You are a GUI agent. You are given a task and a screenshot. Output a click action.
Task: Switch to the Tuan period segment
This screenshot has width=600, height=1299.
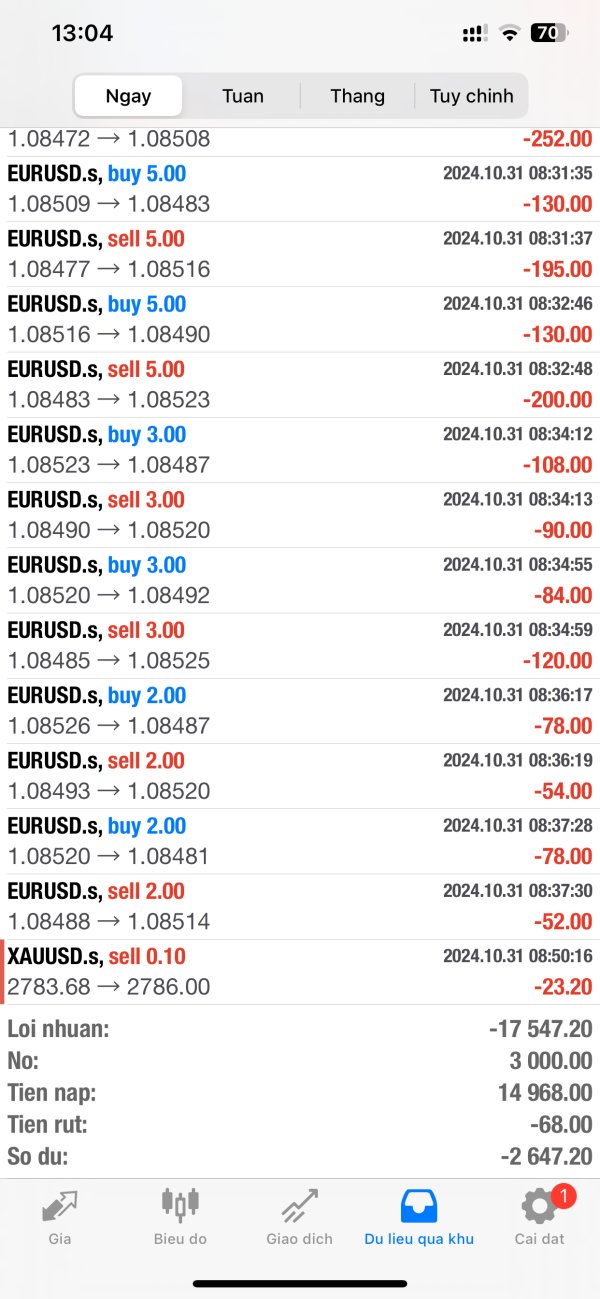click(243, 96)
